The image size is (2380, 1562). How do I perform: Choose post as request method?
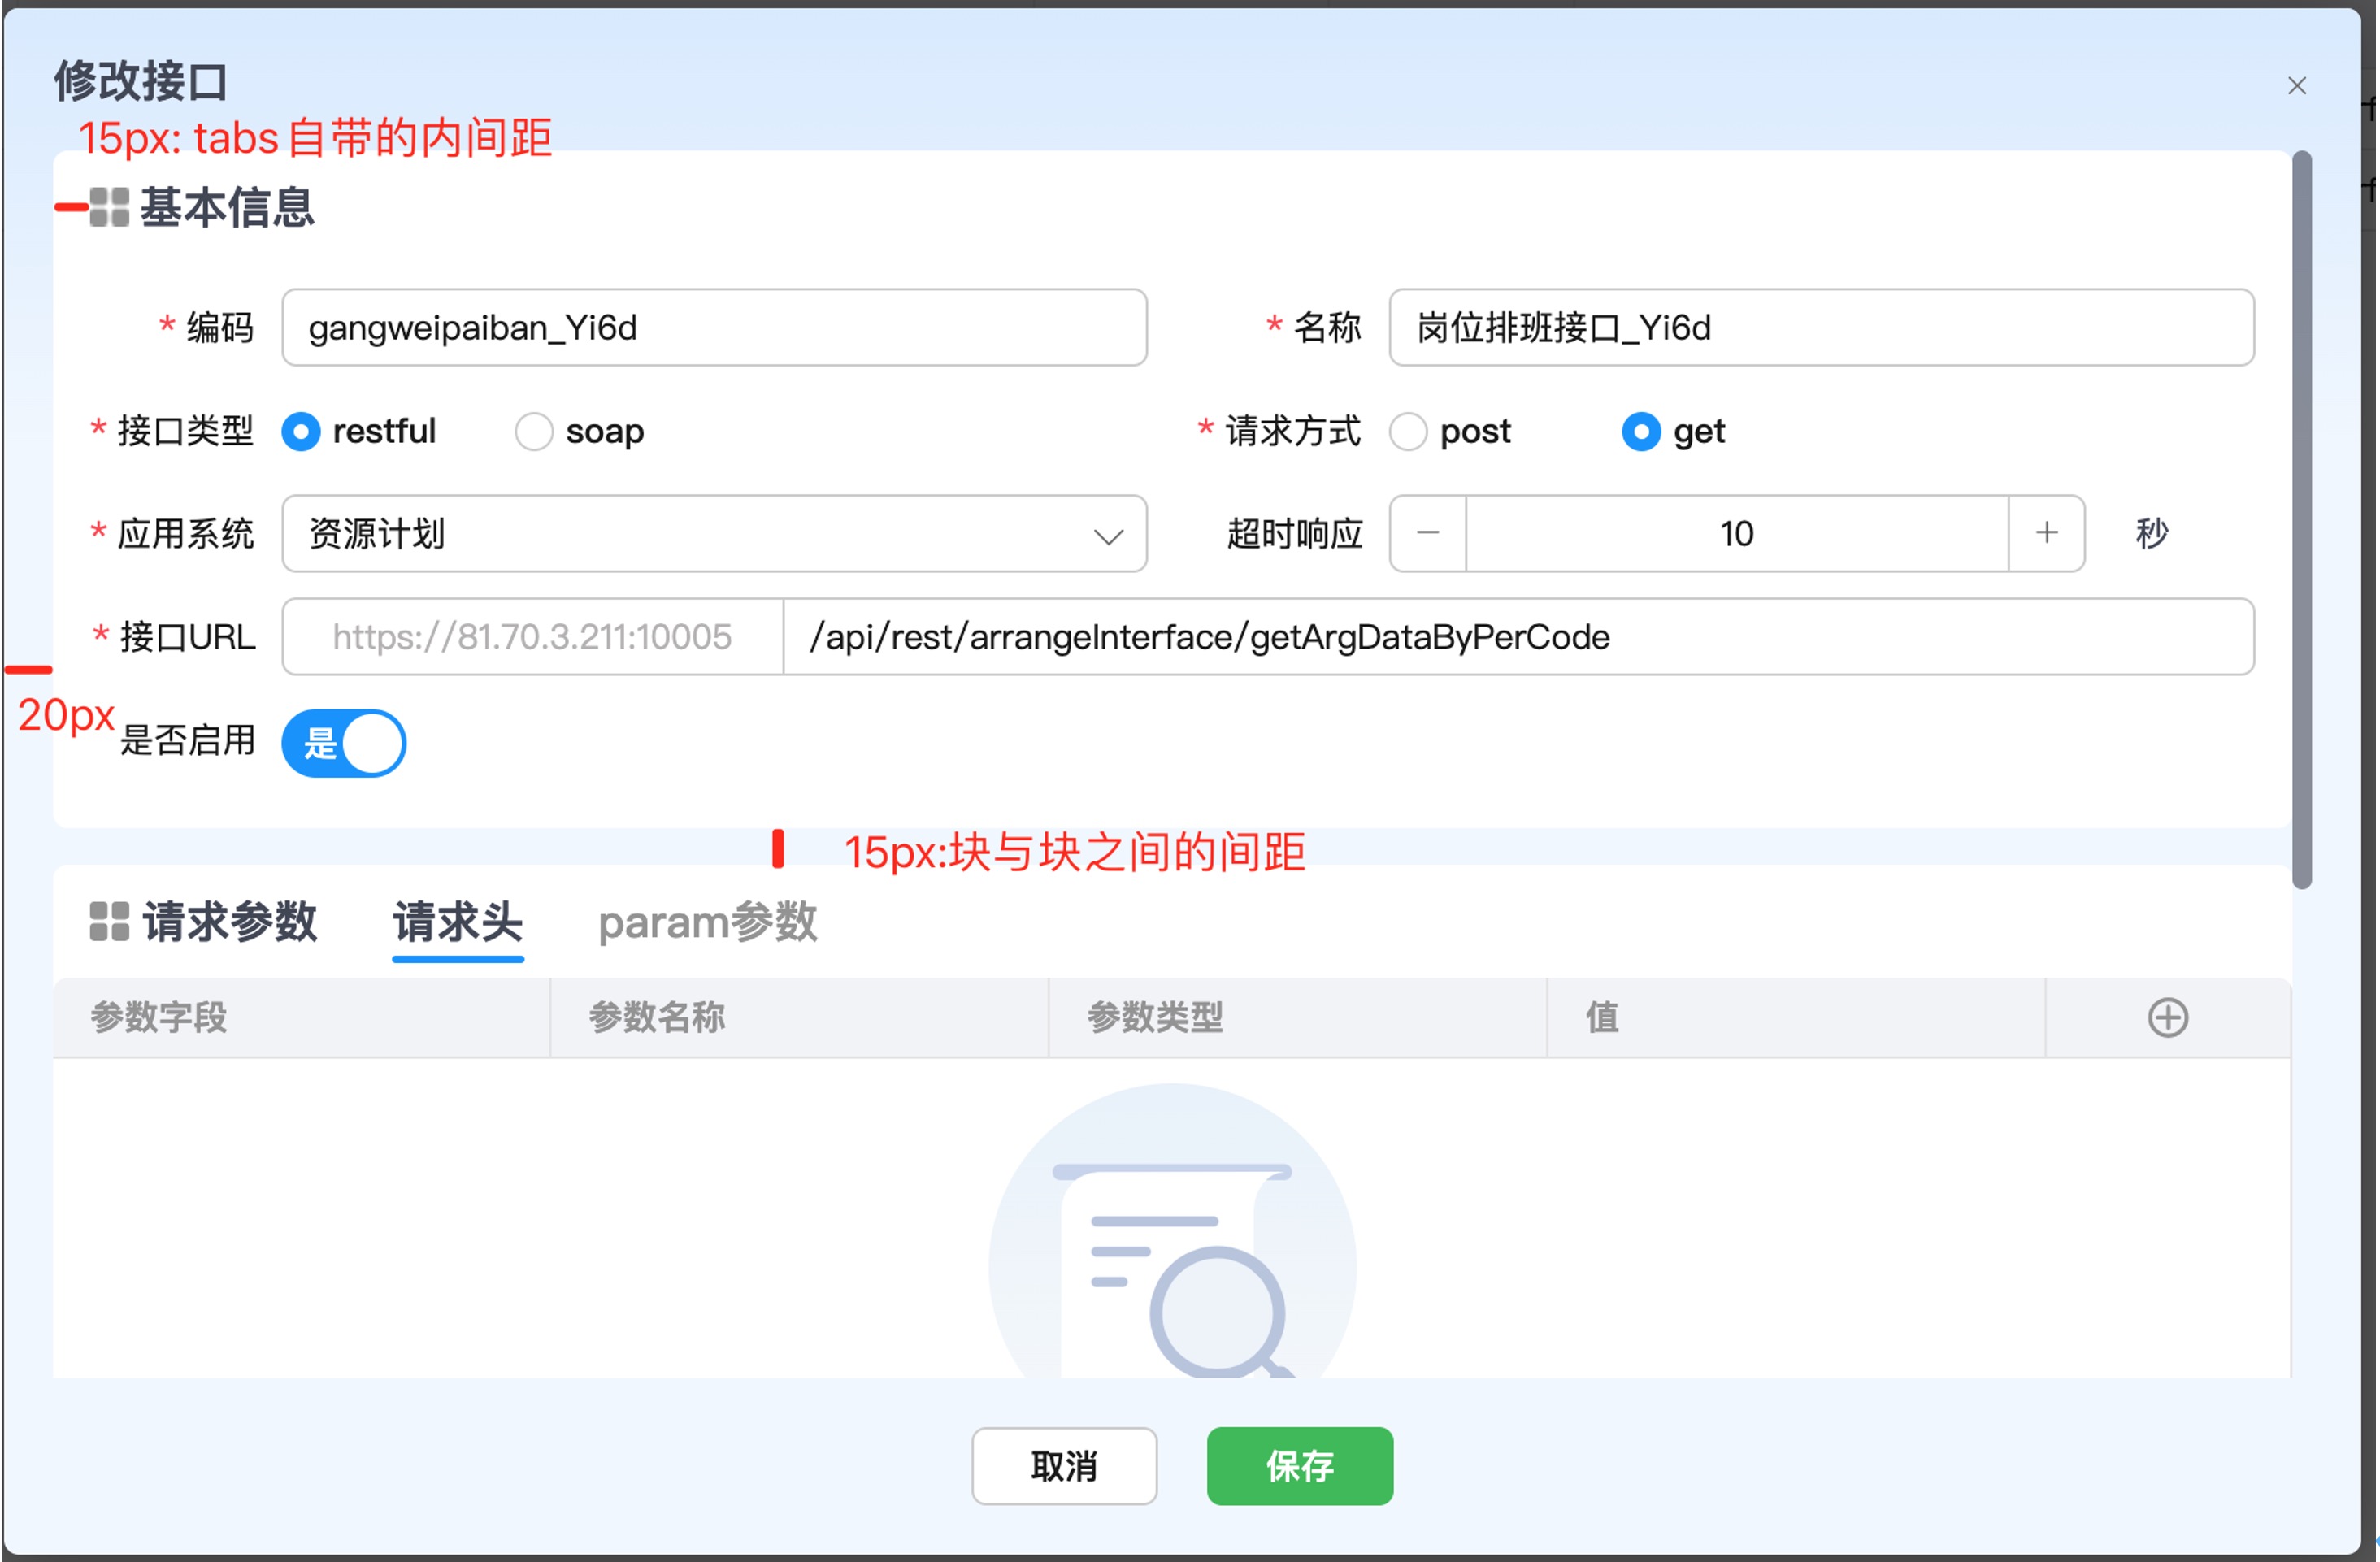[1408, 432]
